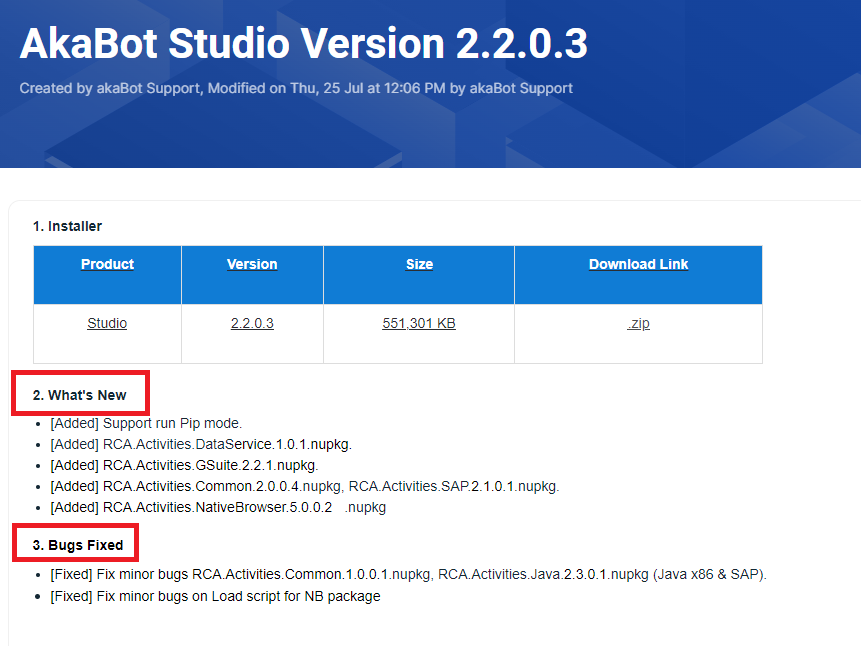Viewport: 861px width, 646px height.
Task: Click the 2.2.0.3 version link
Action: point(252,323)
